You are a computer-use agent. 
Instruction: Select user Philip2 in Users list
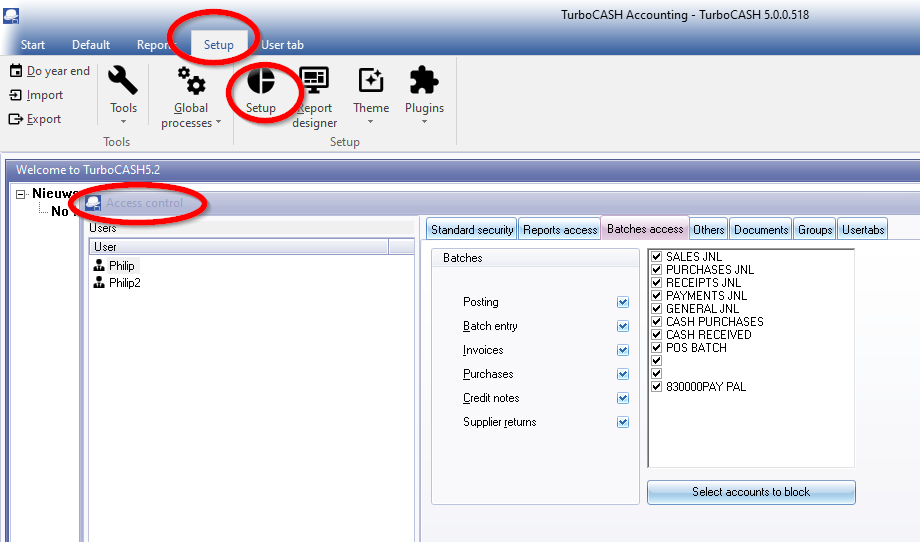[x=124, y=283]
